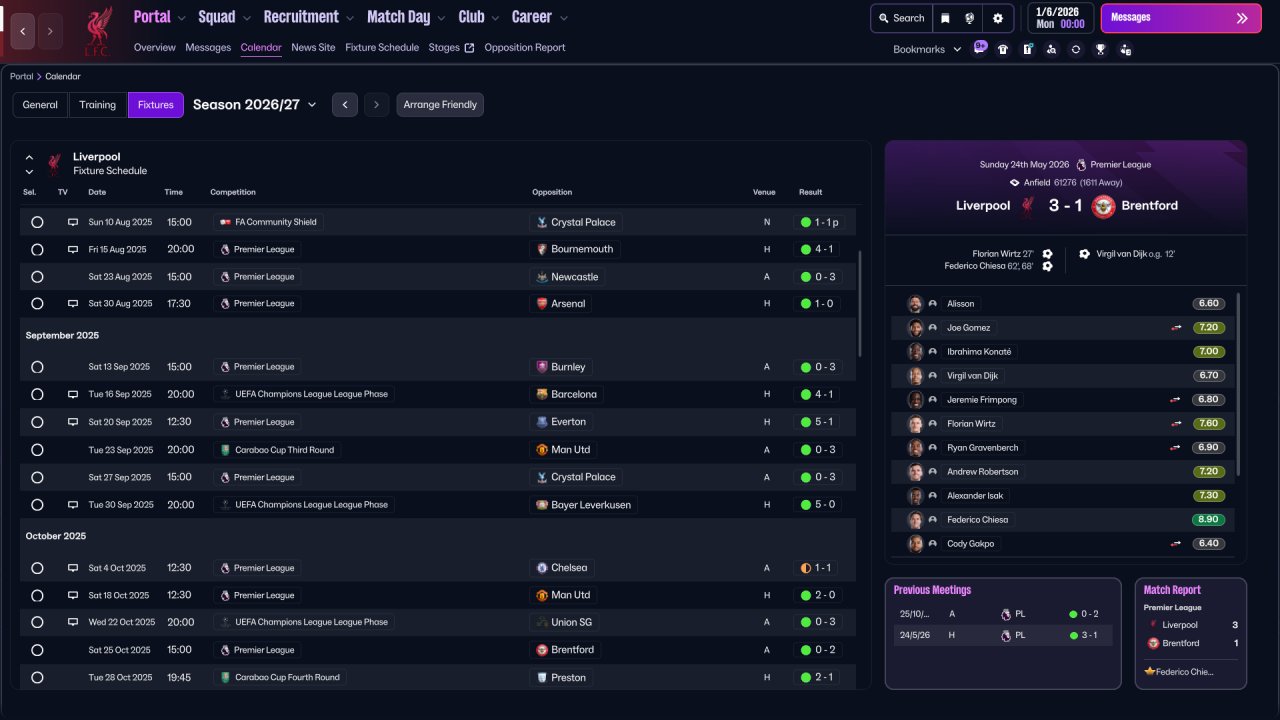Click the player ratings list scrollbar
This screenshot has width=1280, height=720.
1239,384
